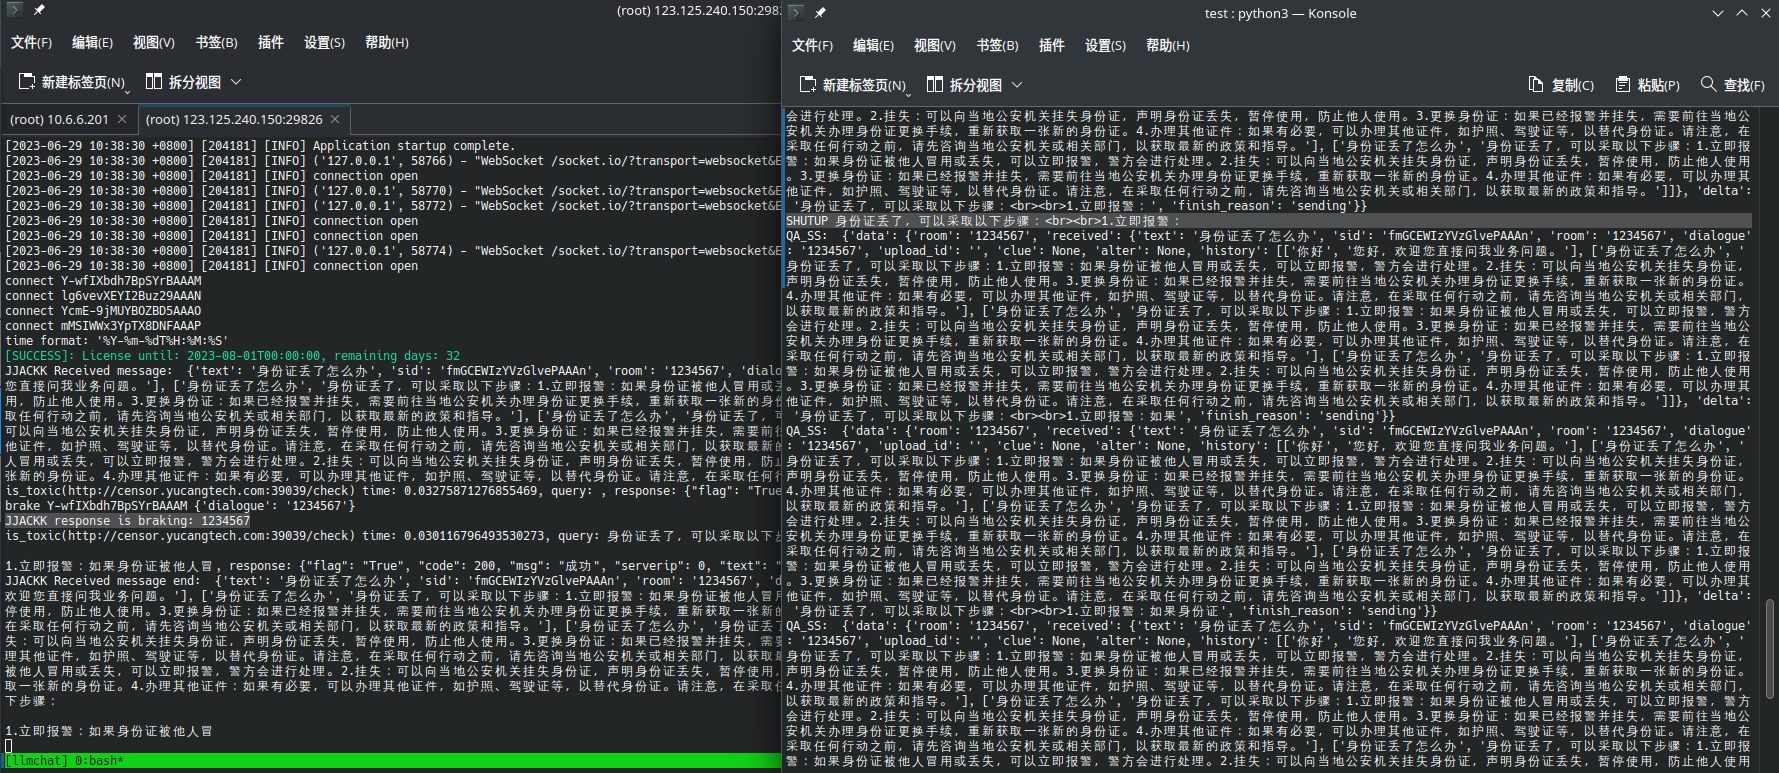
Task: Click 'Application startup complete.' log line
Action: coord(414,146)
